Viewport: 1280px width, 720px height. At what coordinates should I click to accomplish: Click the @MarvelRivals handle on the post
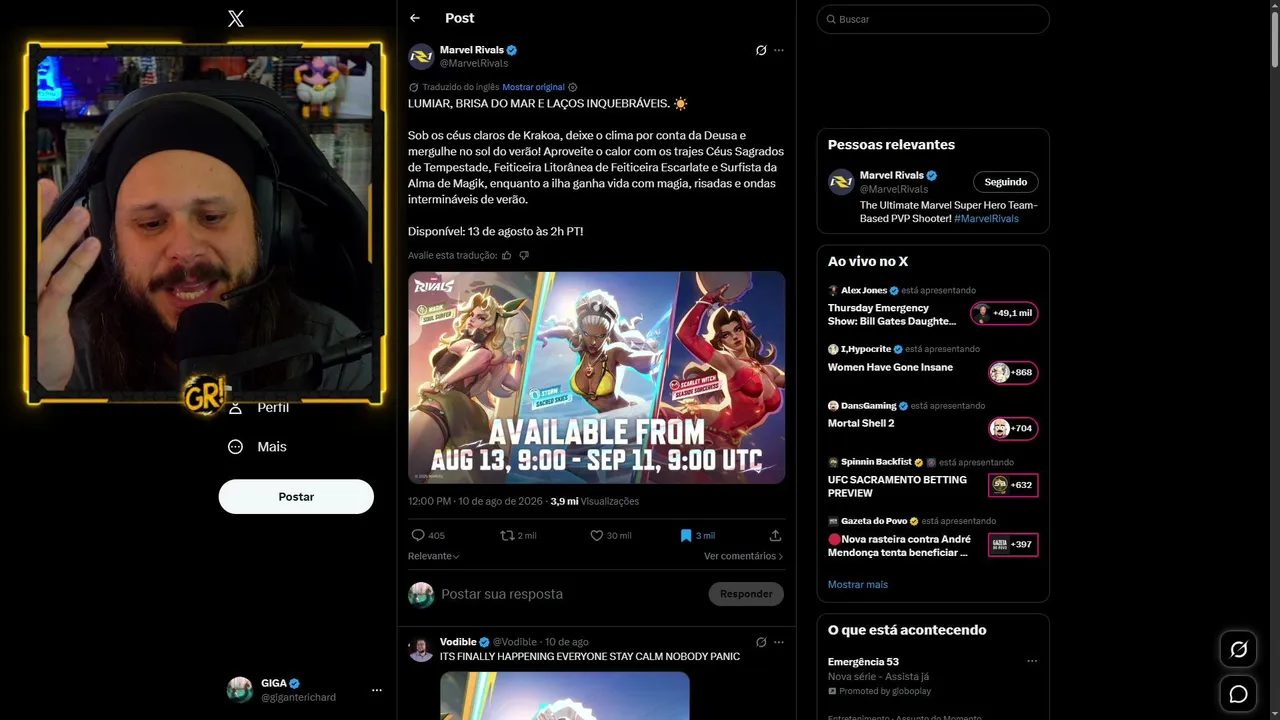(x=474, y=63)
